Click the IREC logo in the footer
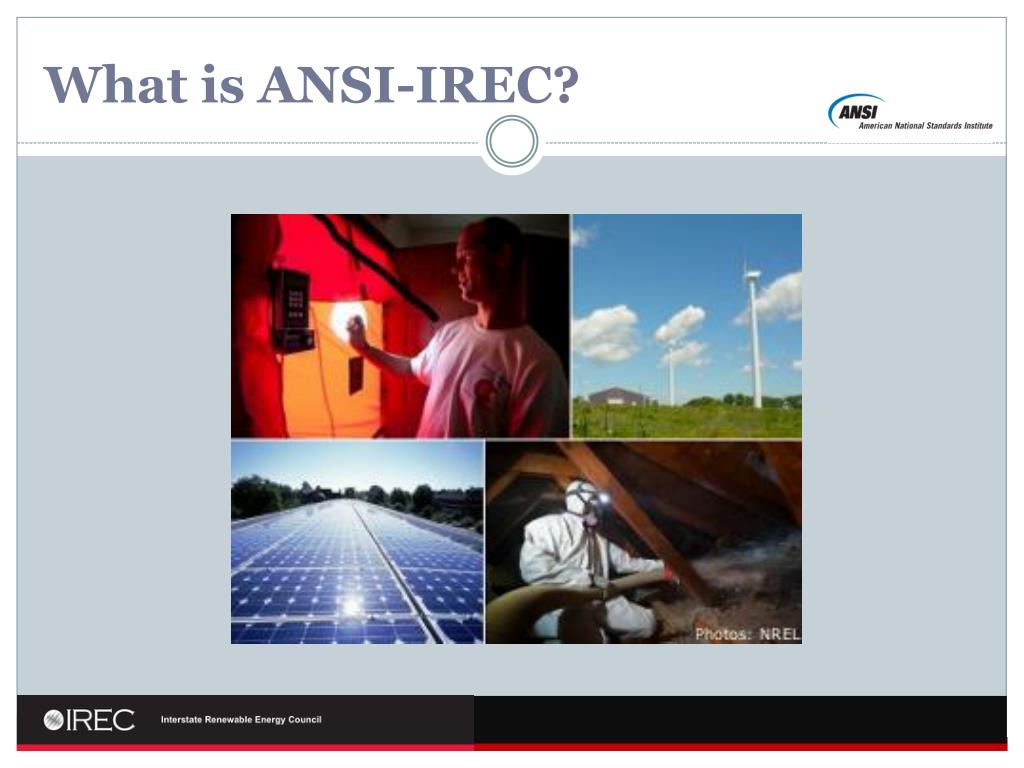The width and height of the screenshot is (1024, 768). click(89, 720)
